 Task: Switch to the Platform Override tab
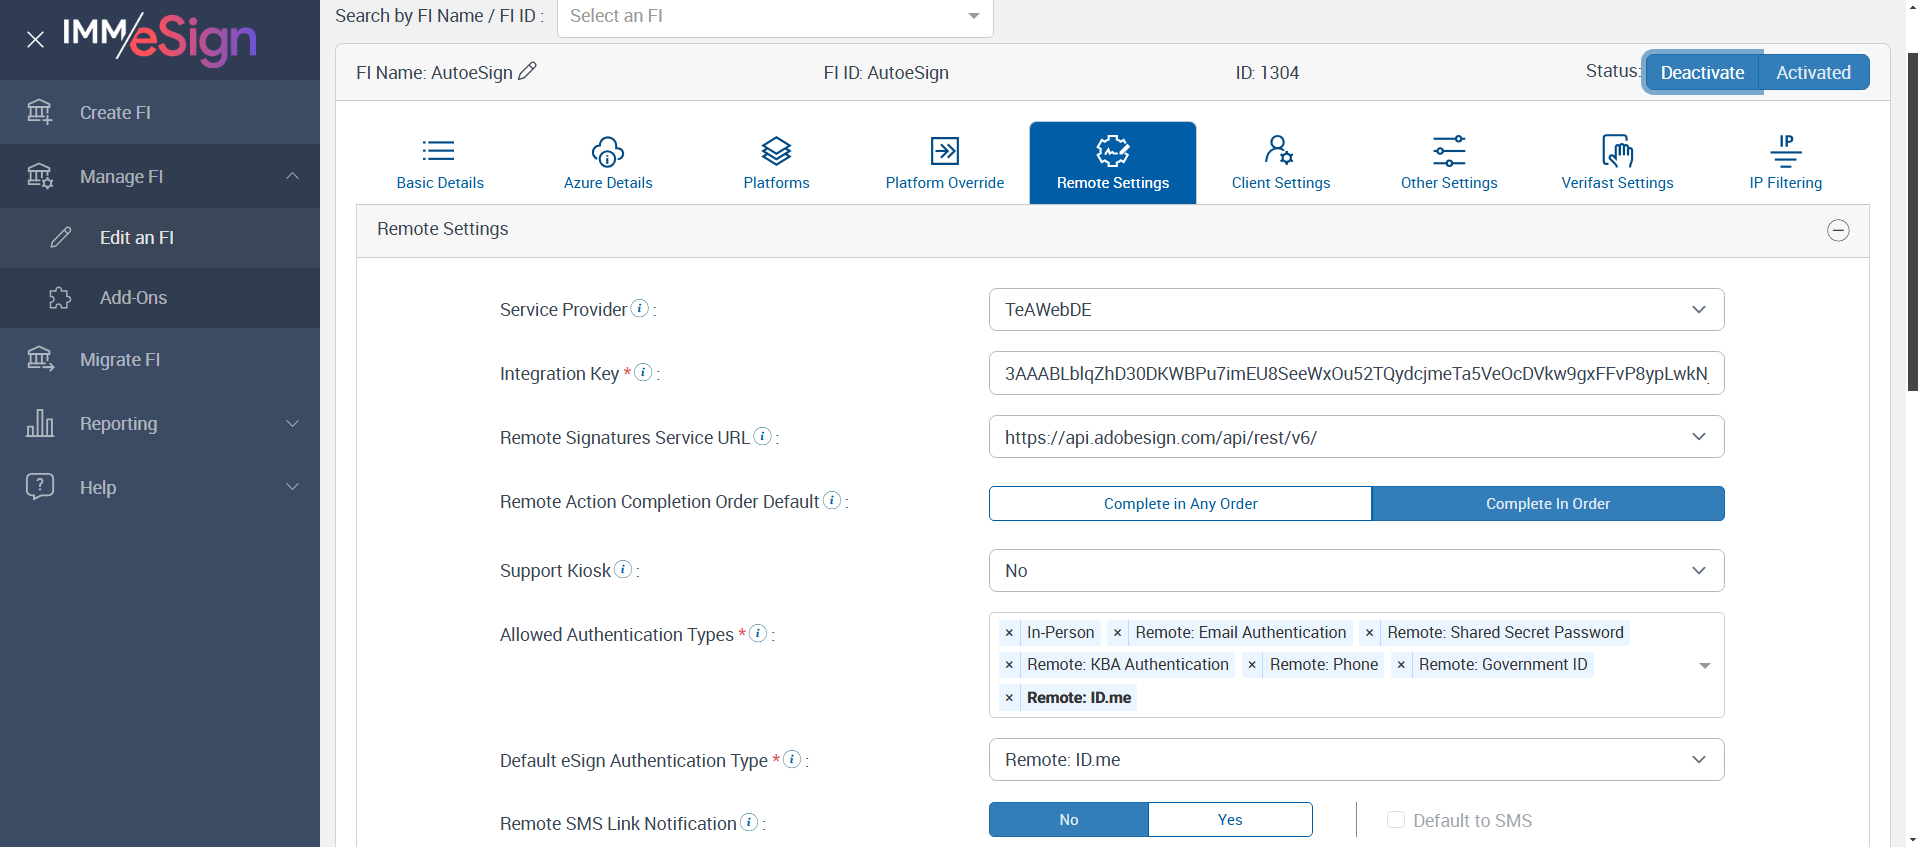[945, 163]
